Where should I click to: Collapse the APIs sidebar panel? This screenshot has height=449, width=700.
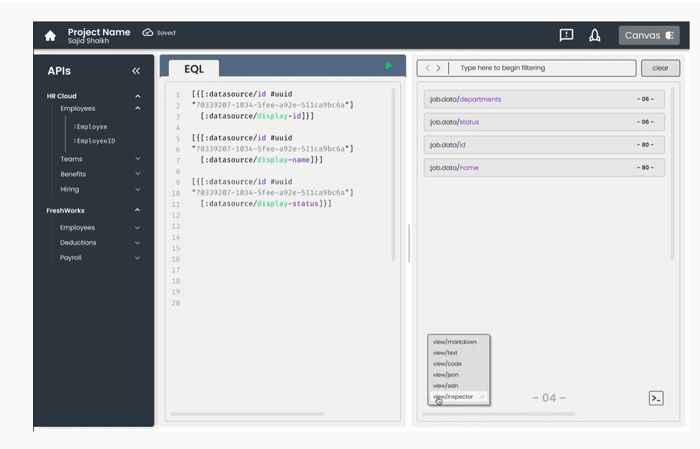click(136, 71)
